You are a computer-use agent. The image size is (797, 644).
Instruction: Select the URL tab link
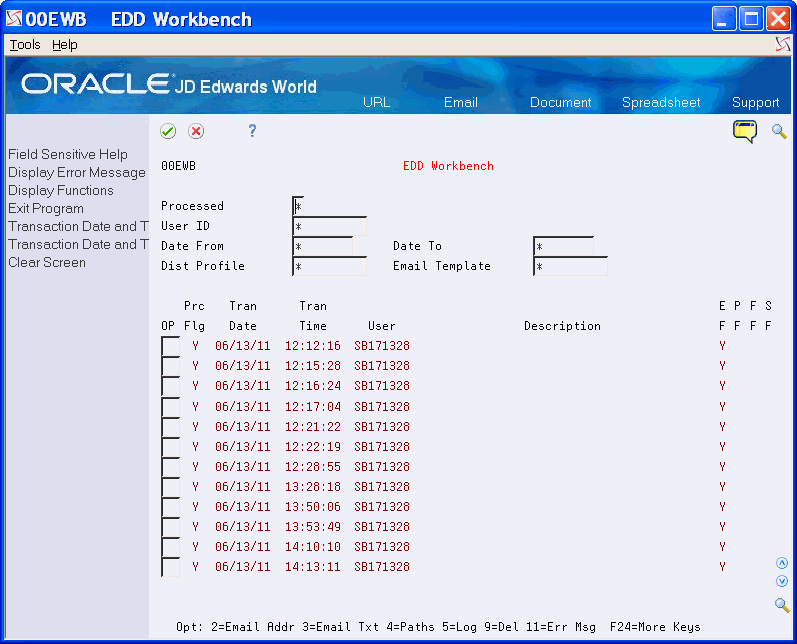click(376, 102)
